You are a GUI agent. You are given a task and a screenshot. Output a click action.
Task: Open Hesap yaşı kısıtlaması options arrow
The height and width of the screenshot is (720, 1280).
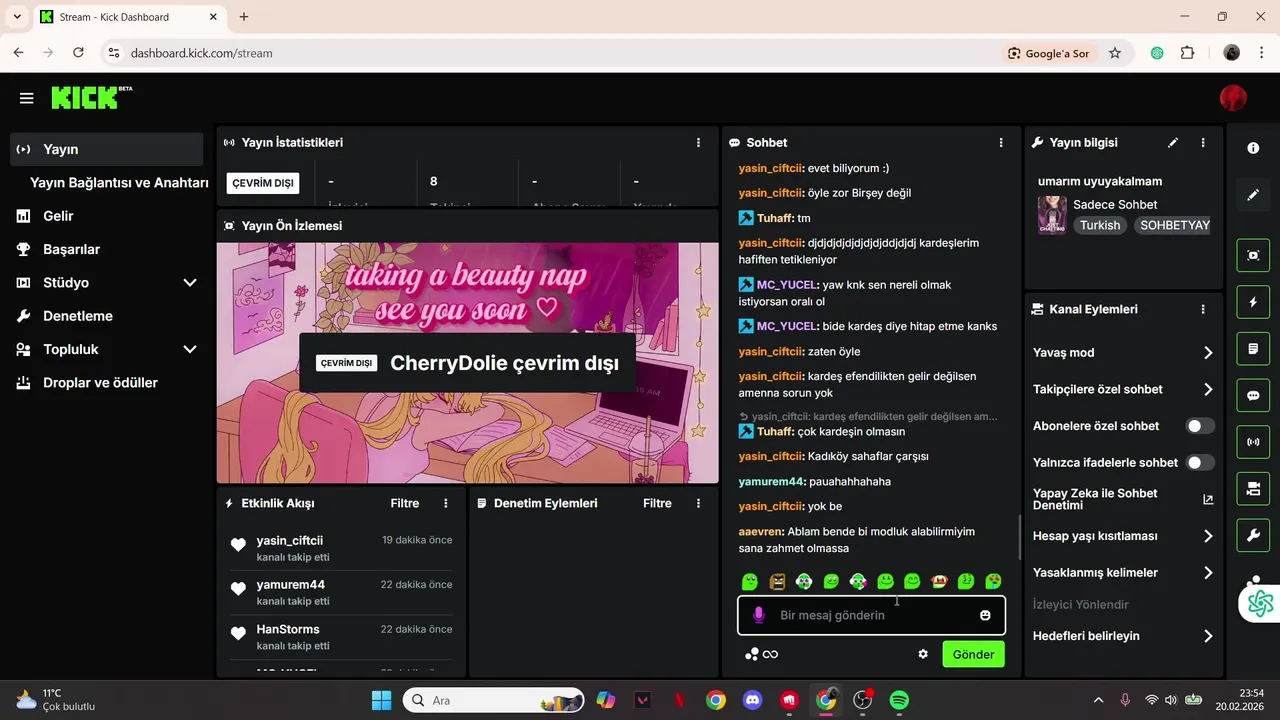(x=1208, y=537)
